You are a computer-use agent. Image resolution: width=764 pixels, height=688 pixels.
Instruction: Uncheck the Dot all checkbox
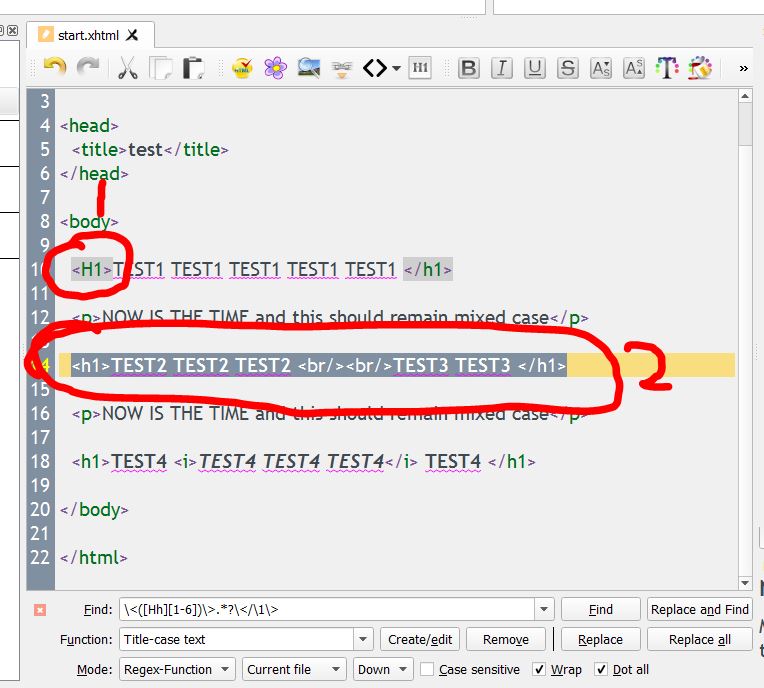[601, 669]
